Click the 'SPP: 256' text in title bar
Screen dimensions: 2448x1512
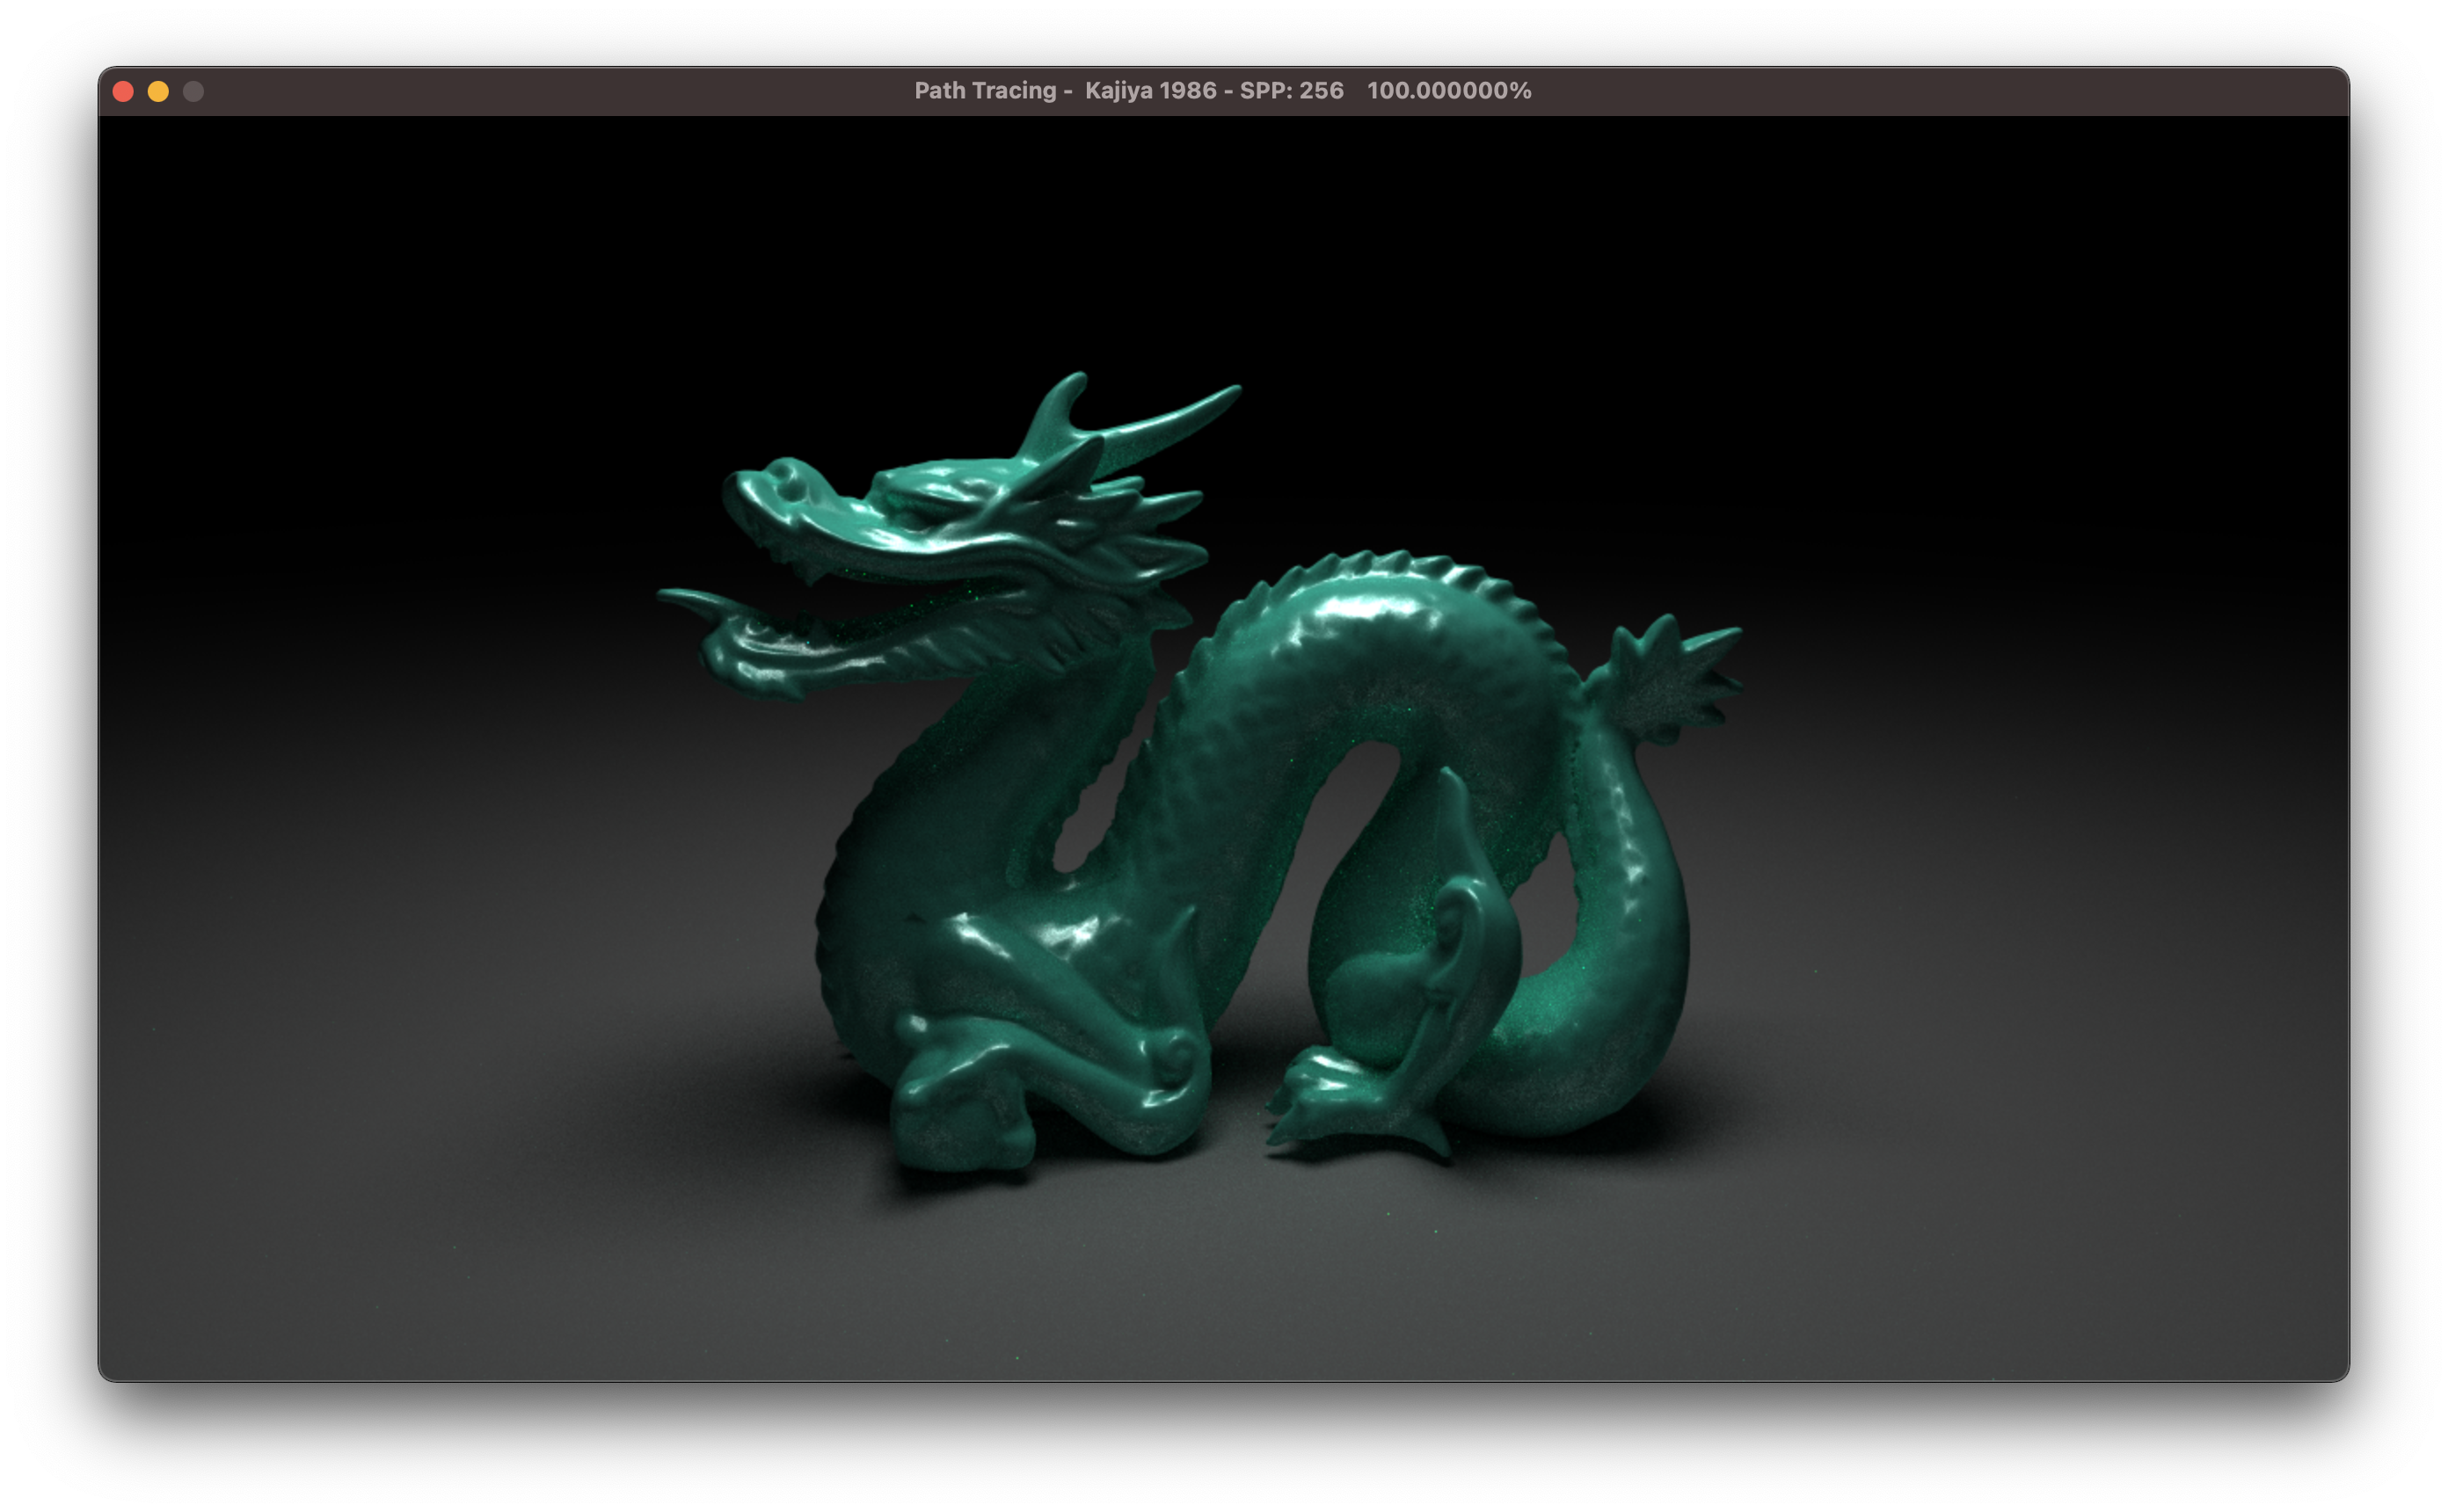tap(1291, 91)
